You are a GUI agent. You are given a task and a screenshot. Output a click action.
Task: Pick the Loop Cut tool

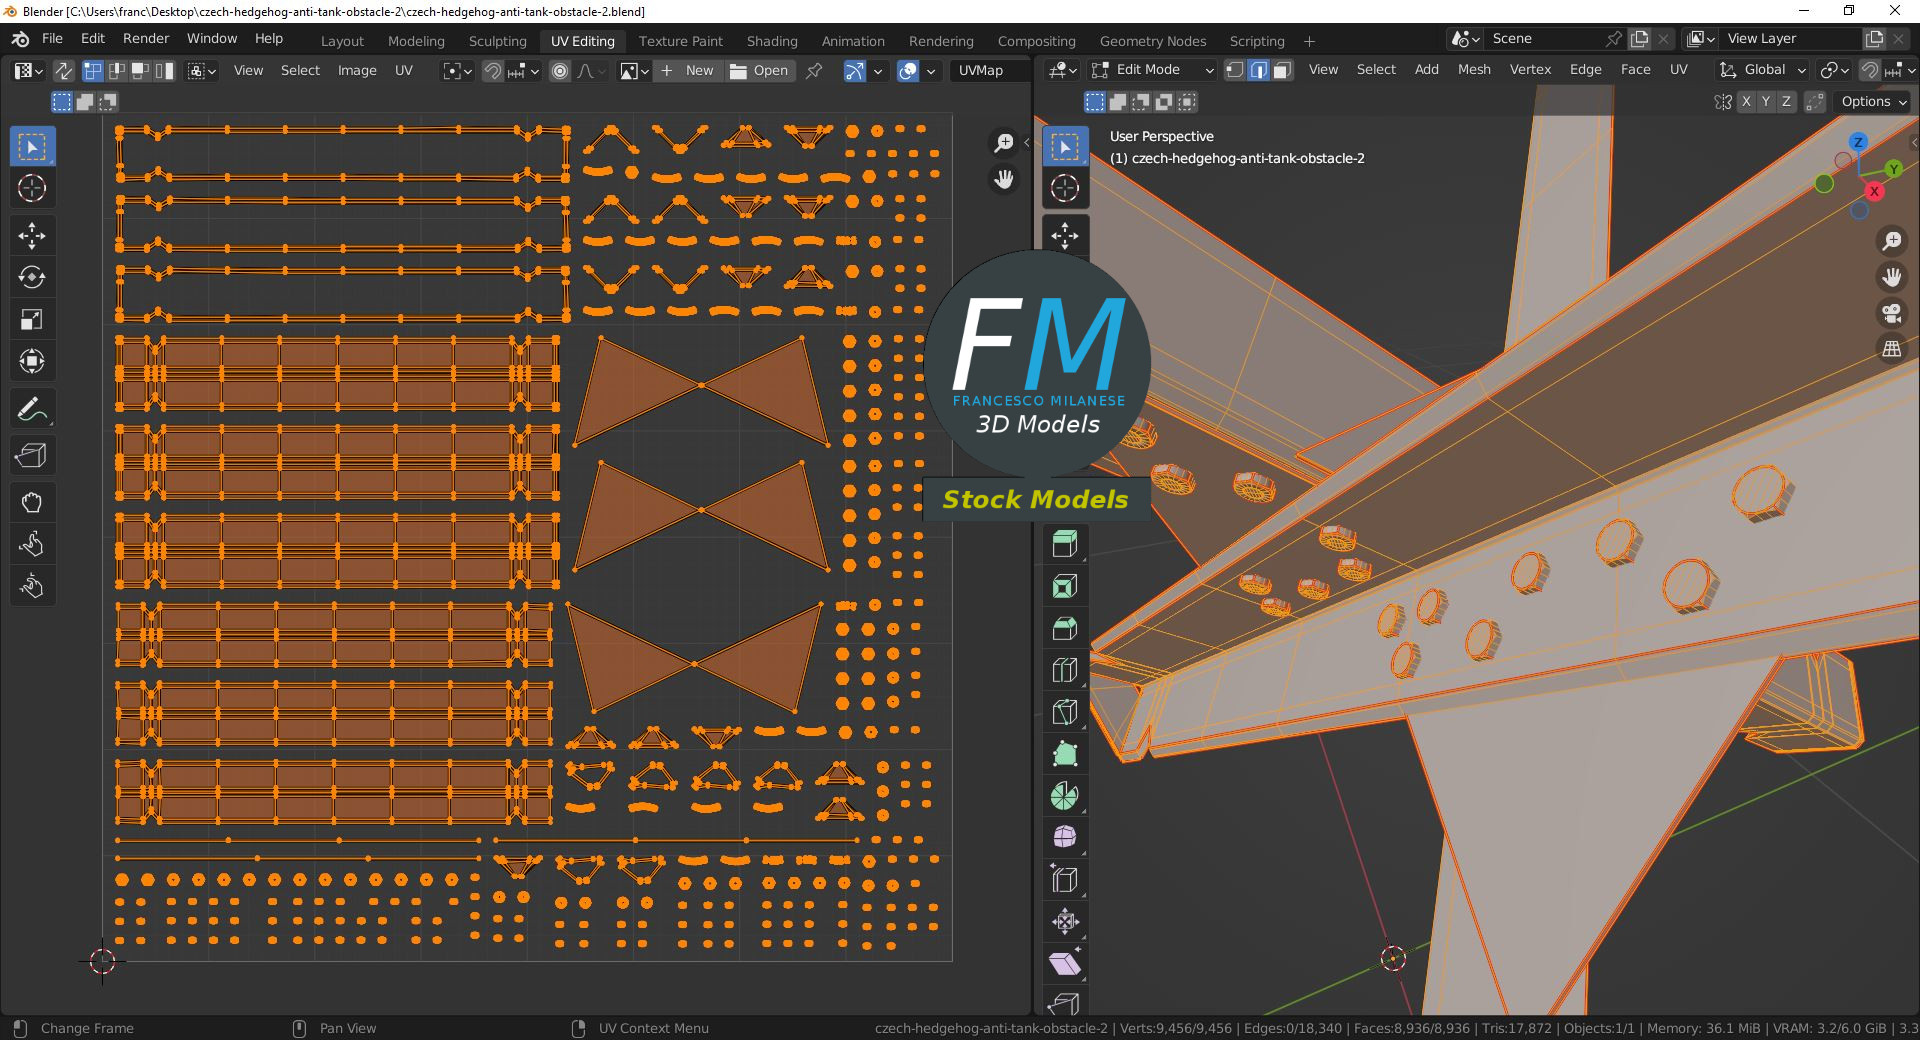tap(1065, 670)
